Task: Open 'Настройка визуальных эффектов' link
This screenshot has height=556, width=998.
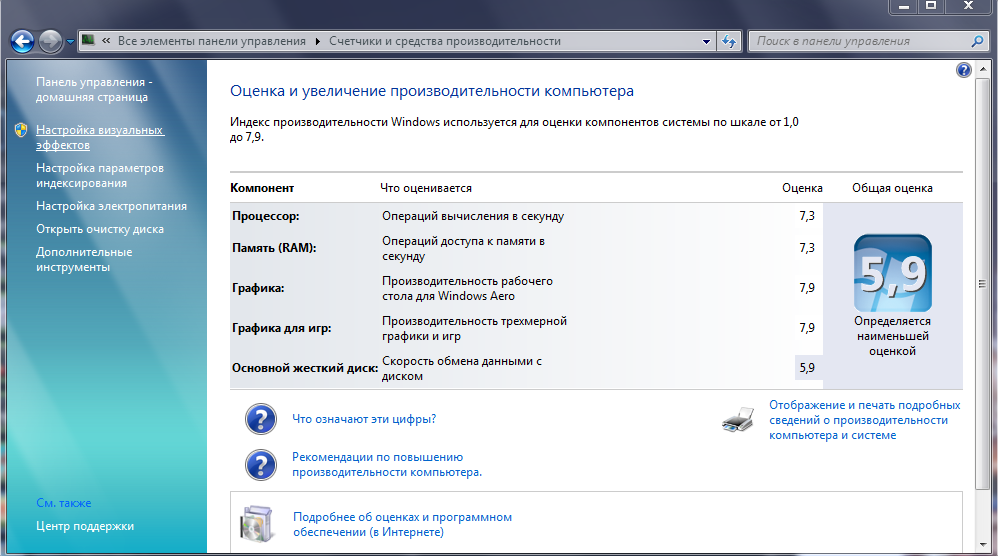Action: tap(100, 137)
